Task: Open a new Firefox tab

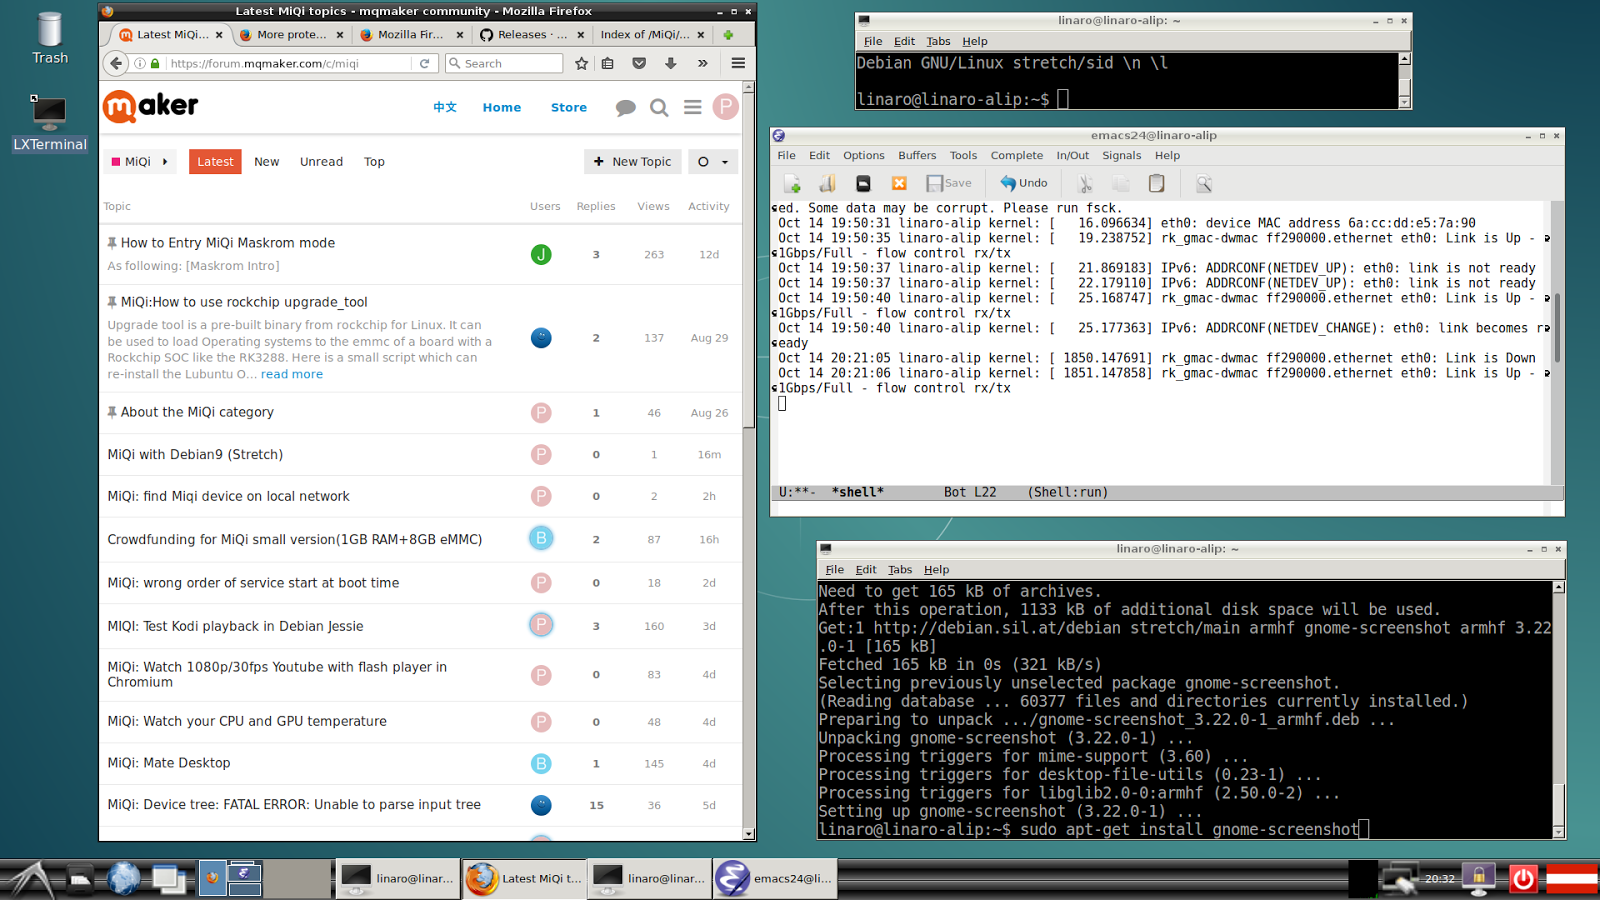Action: click(x=728, y=34)
